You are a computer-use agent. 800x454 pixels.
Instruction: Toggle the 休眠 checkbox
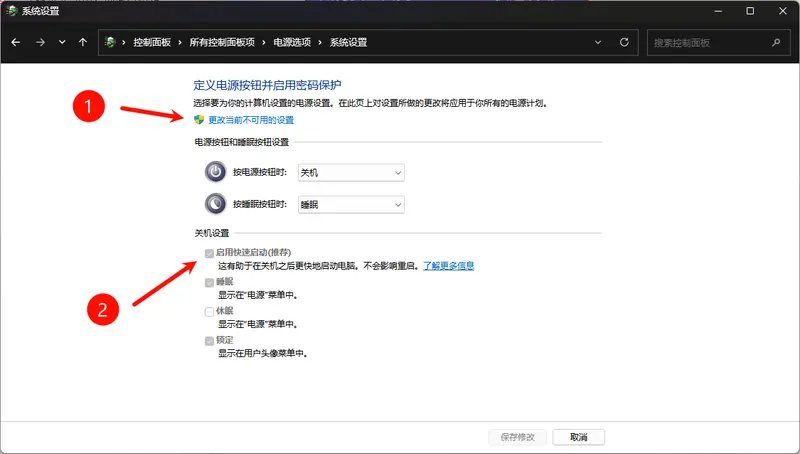tap(209, 312)
